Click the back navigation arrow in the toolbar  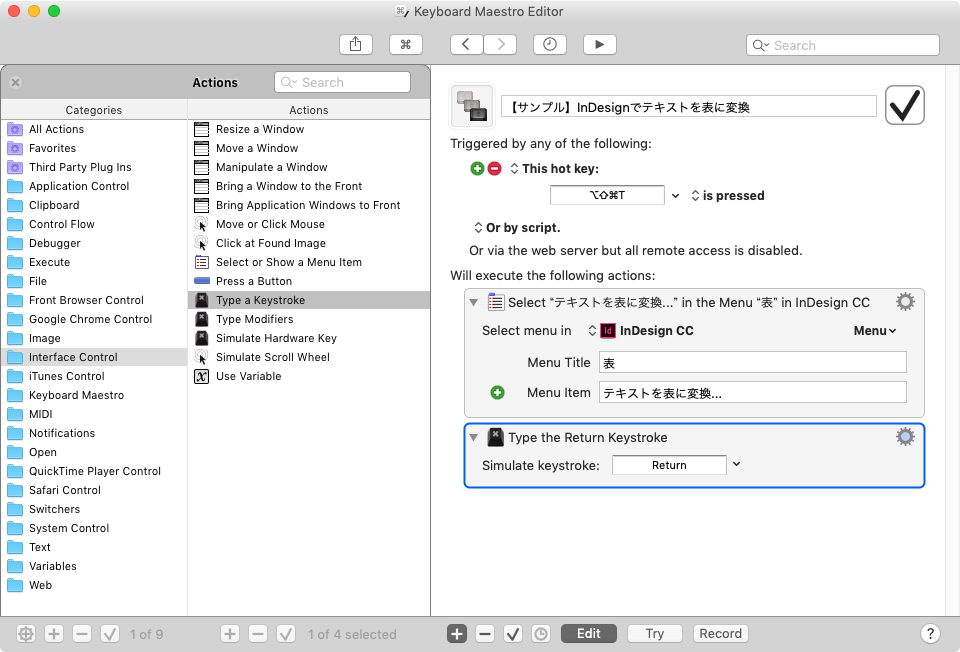coord(466,44)
